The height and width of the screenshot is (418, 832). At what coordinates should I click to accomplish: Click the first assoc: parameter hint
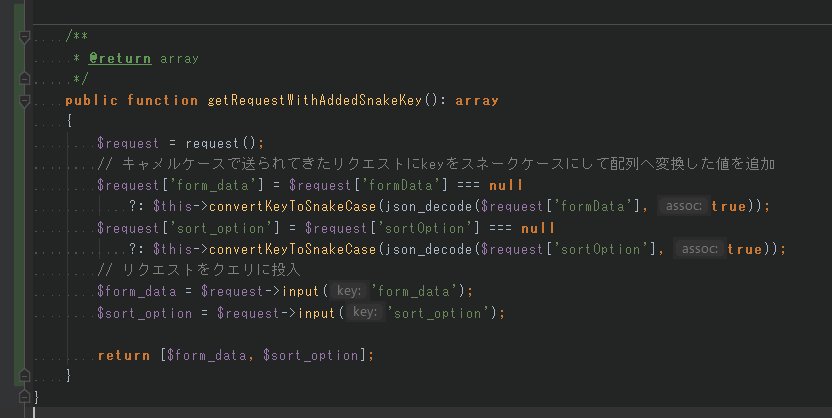point(682,207)
